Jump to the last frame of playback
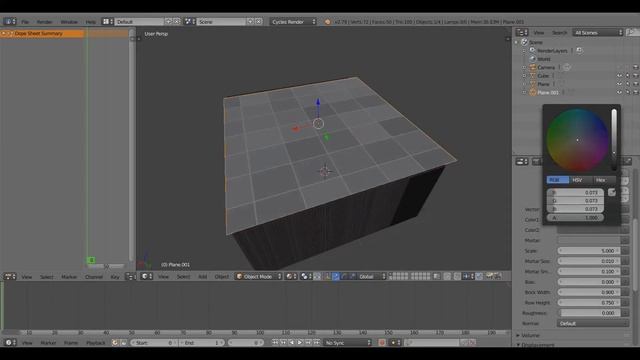The width and height of the screenshot is (640, 360). (317, 342)
